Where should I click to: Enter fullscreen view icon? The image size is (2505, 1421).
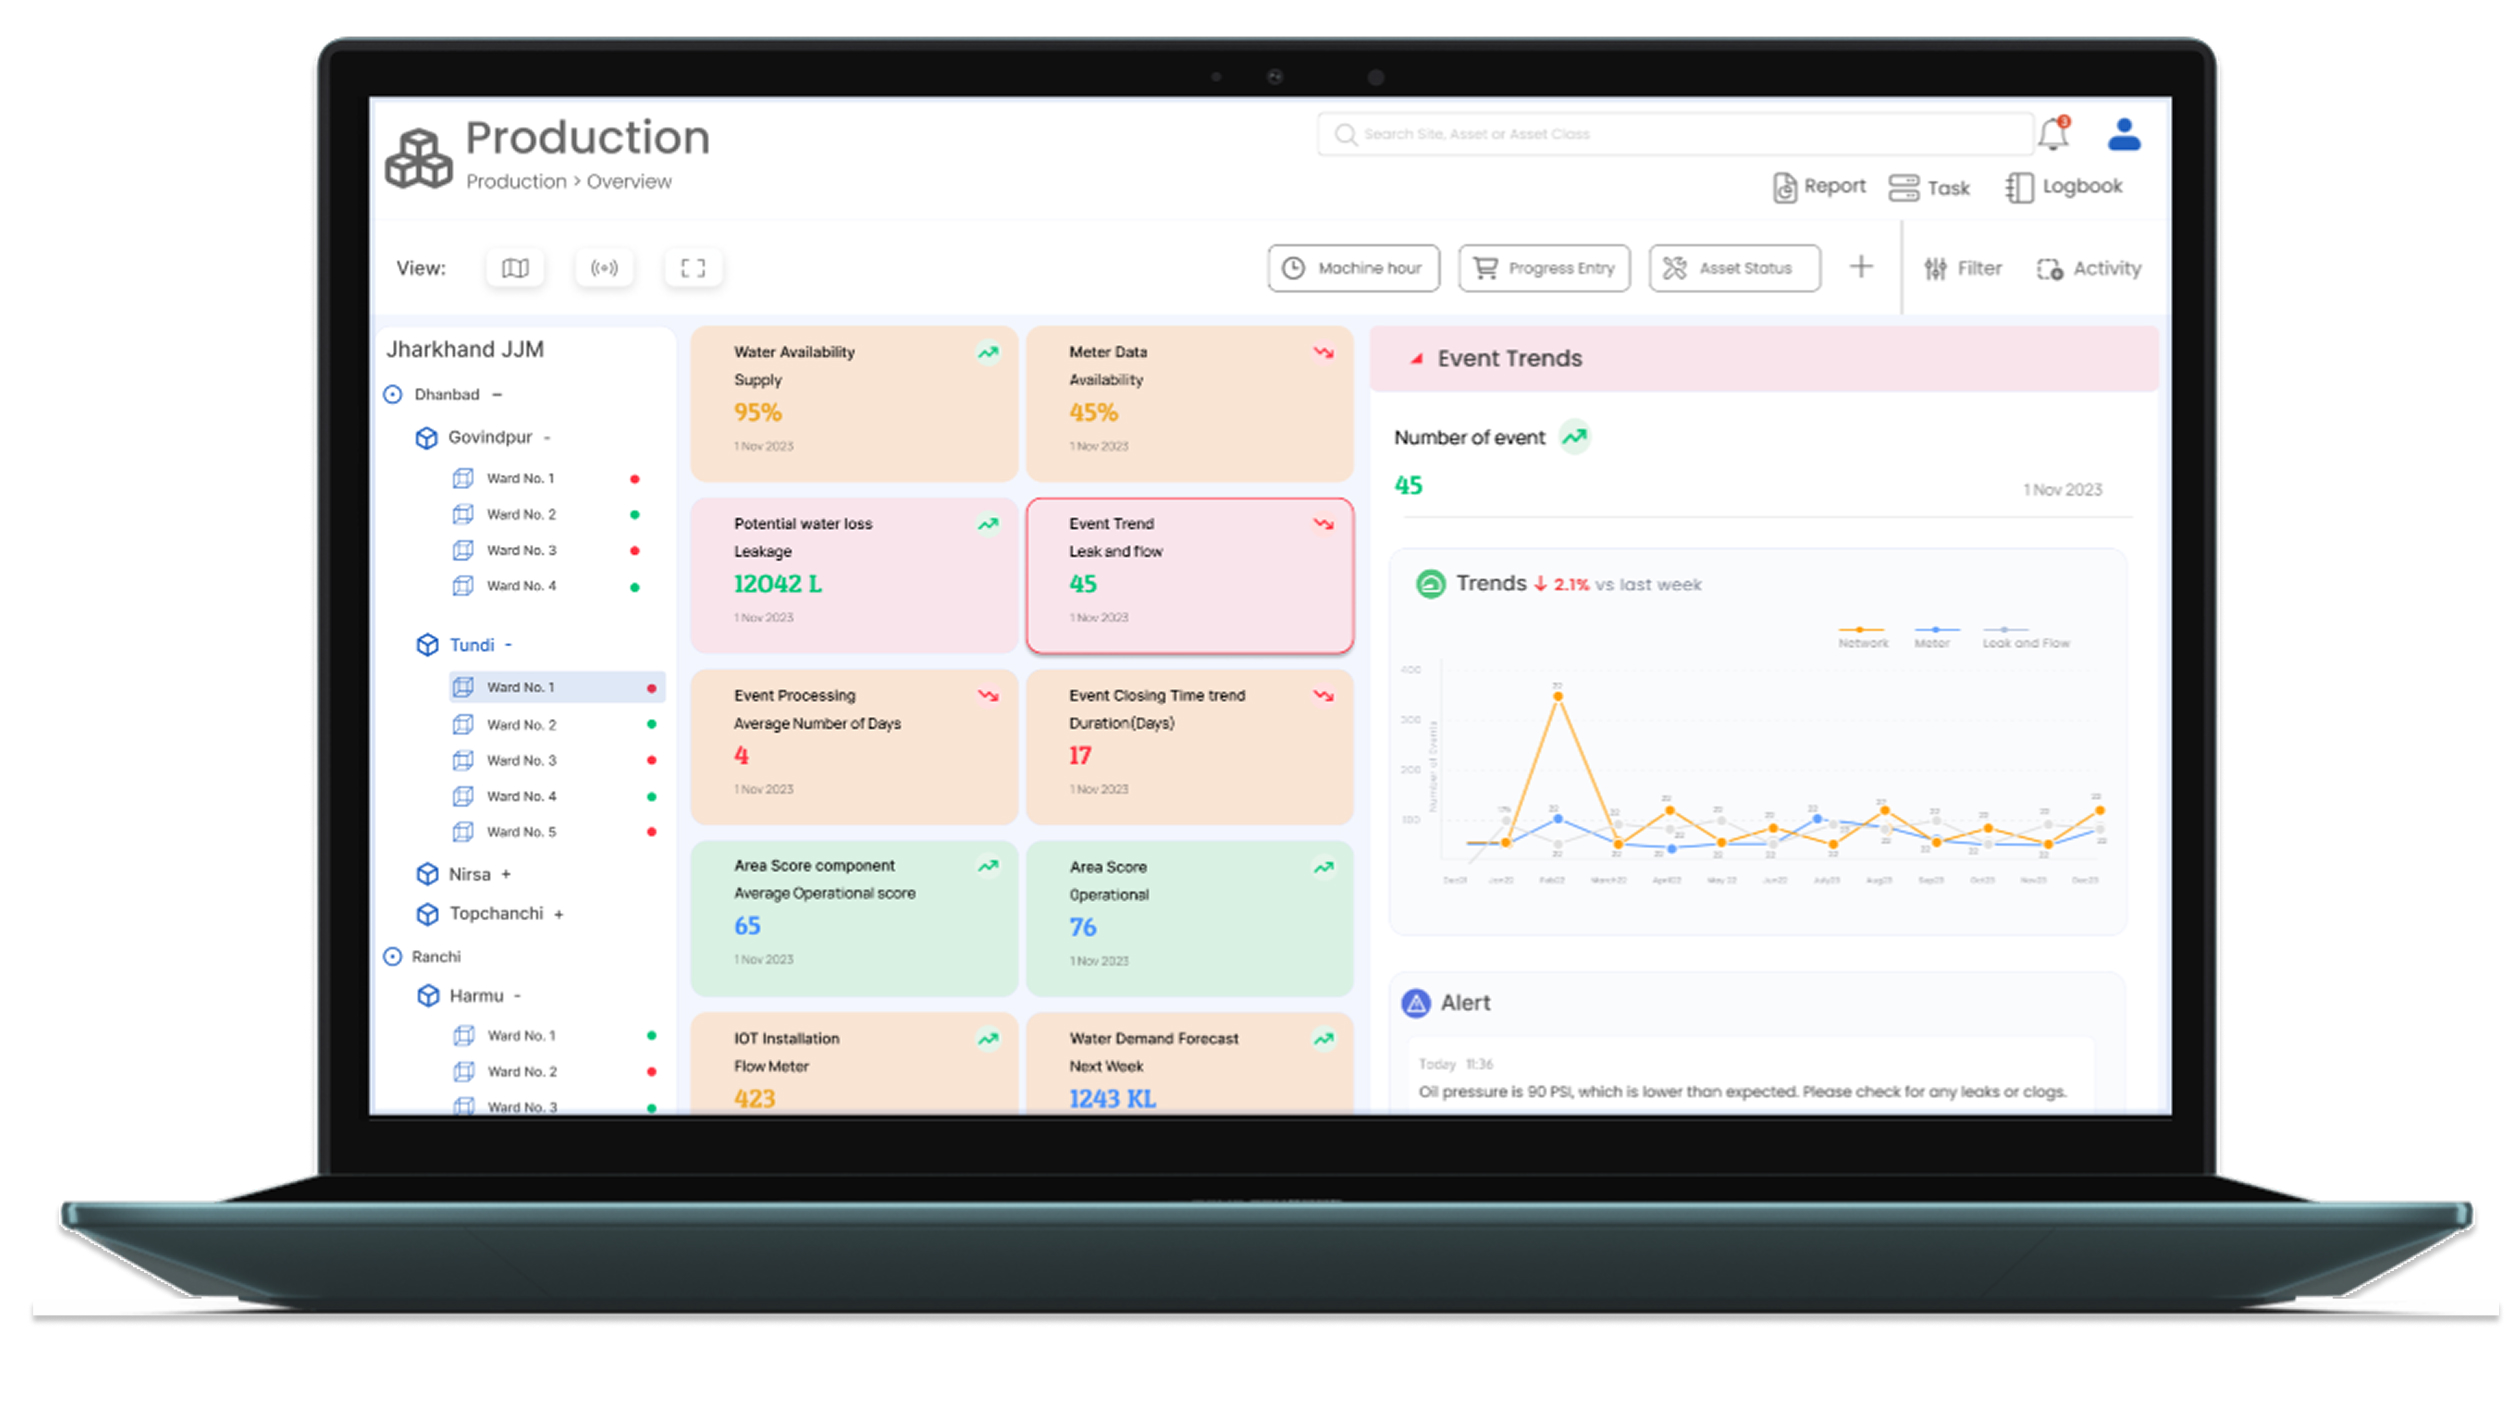click(x=693, y=268)
